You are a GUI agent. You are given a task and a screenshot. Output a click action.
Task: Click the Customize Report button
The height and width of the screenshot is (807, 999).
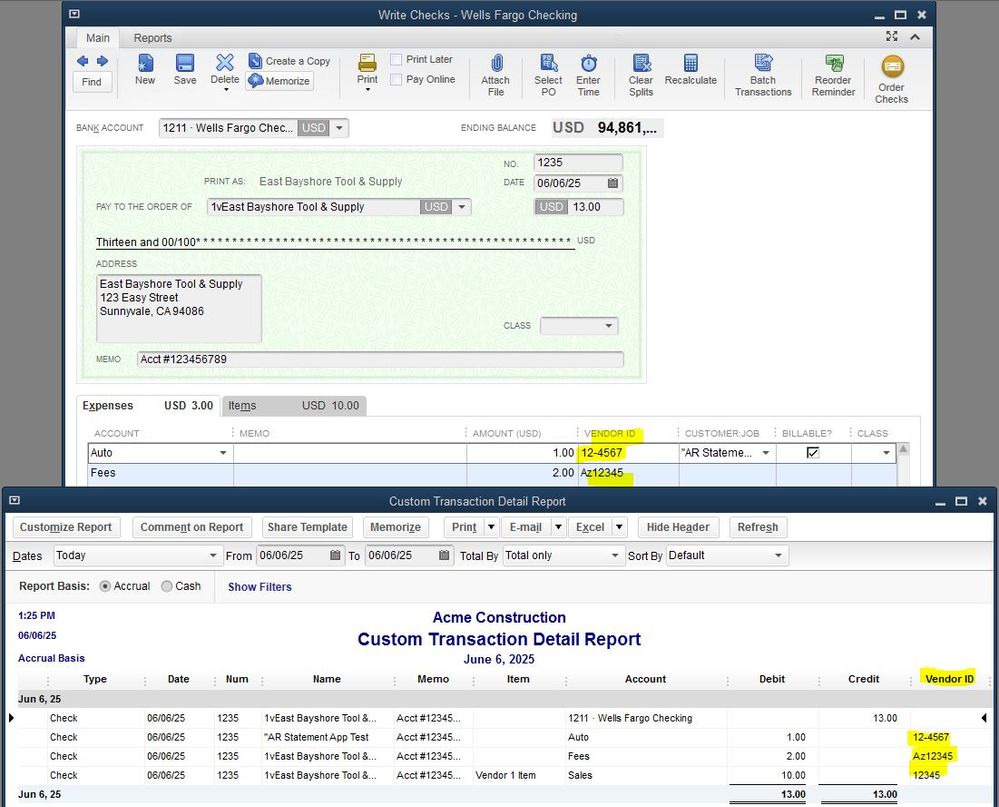(x=66, y=527)
